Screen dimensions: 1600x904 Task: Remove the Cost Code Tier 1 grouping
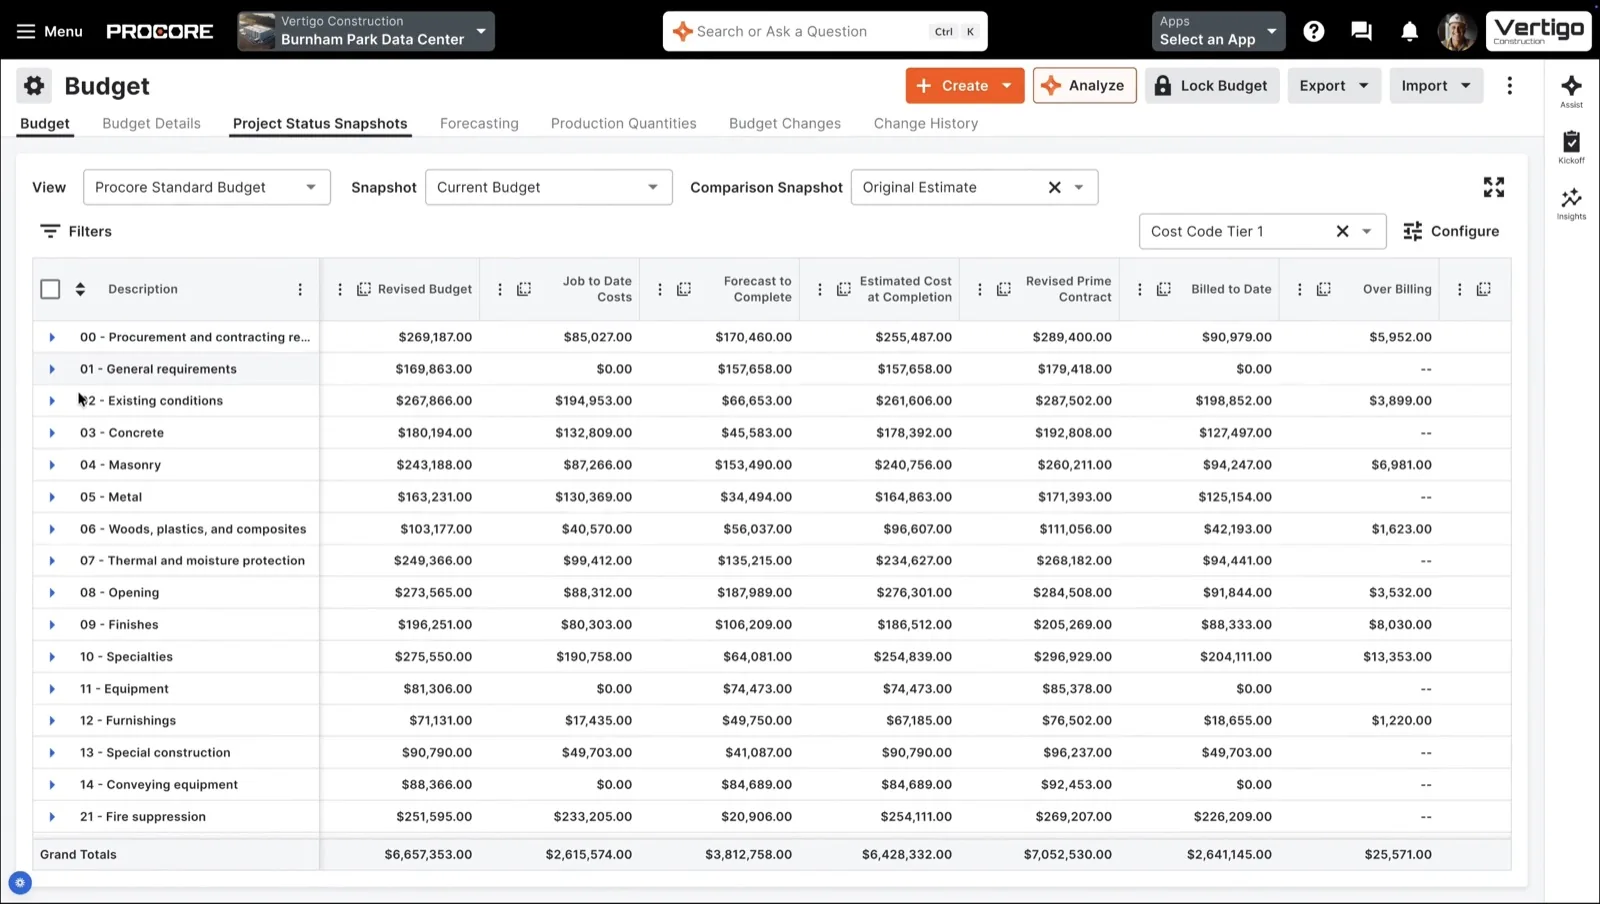[1342, 231]
